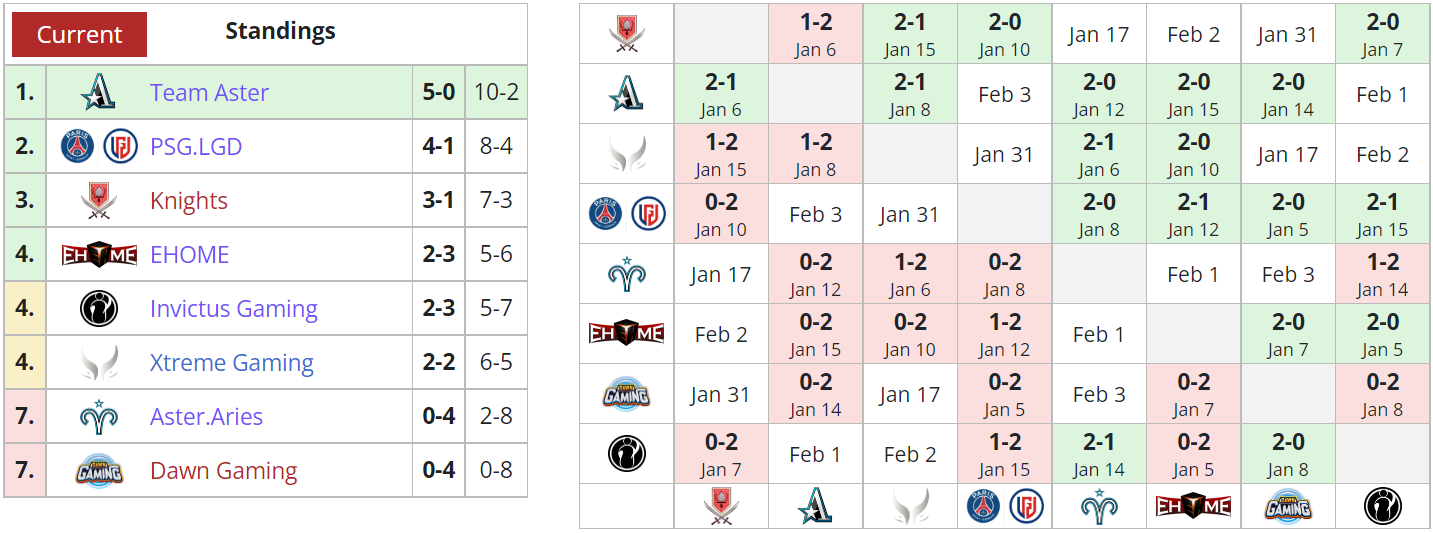
Task: Click Team Aster logo in crosstable bottom row
Action: point(815,506)
